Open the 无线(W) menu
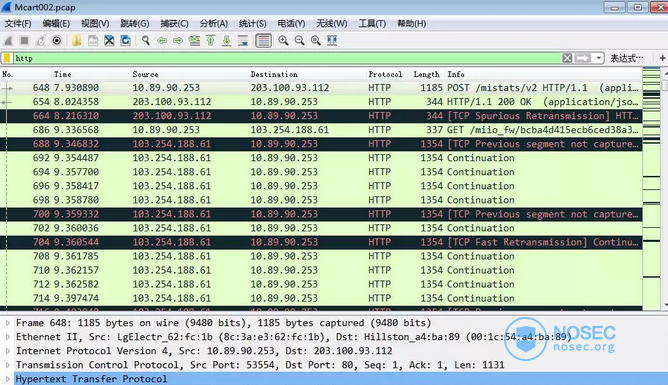Screen dimensions: 668x385 click(331, 24)
